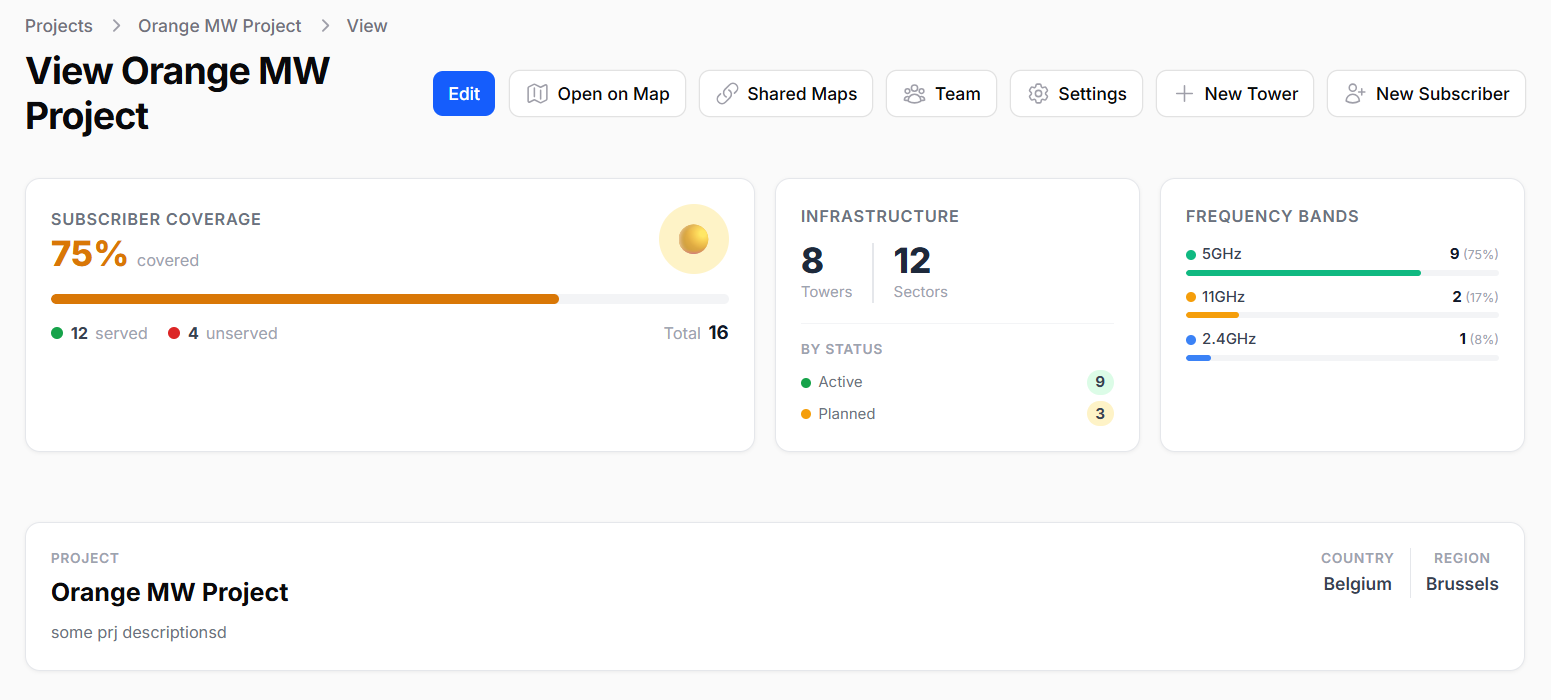This screenshot has height=700, width=1551.
Task: Click the breadcrumb chevron after Orange MW Project
Action: pos(324,26)
